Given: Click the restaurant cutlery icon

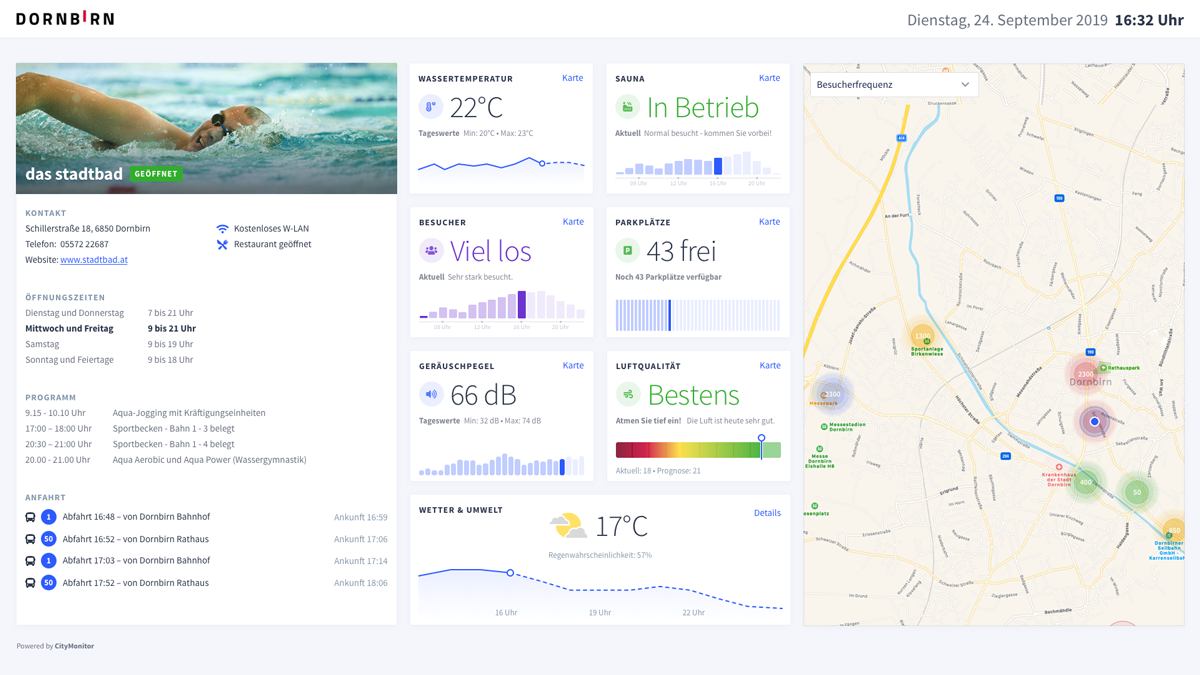Looking at the screenshot, I should pyautogui.click(x=222, y=244).
